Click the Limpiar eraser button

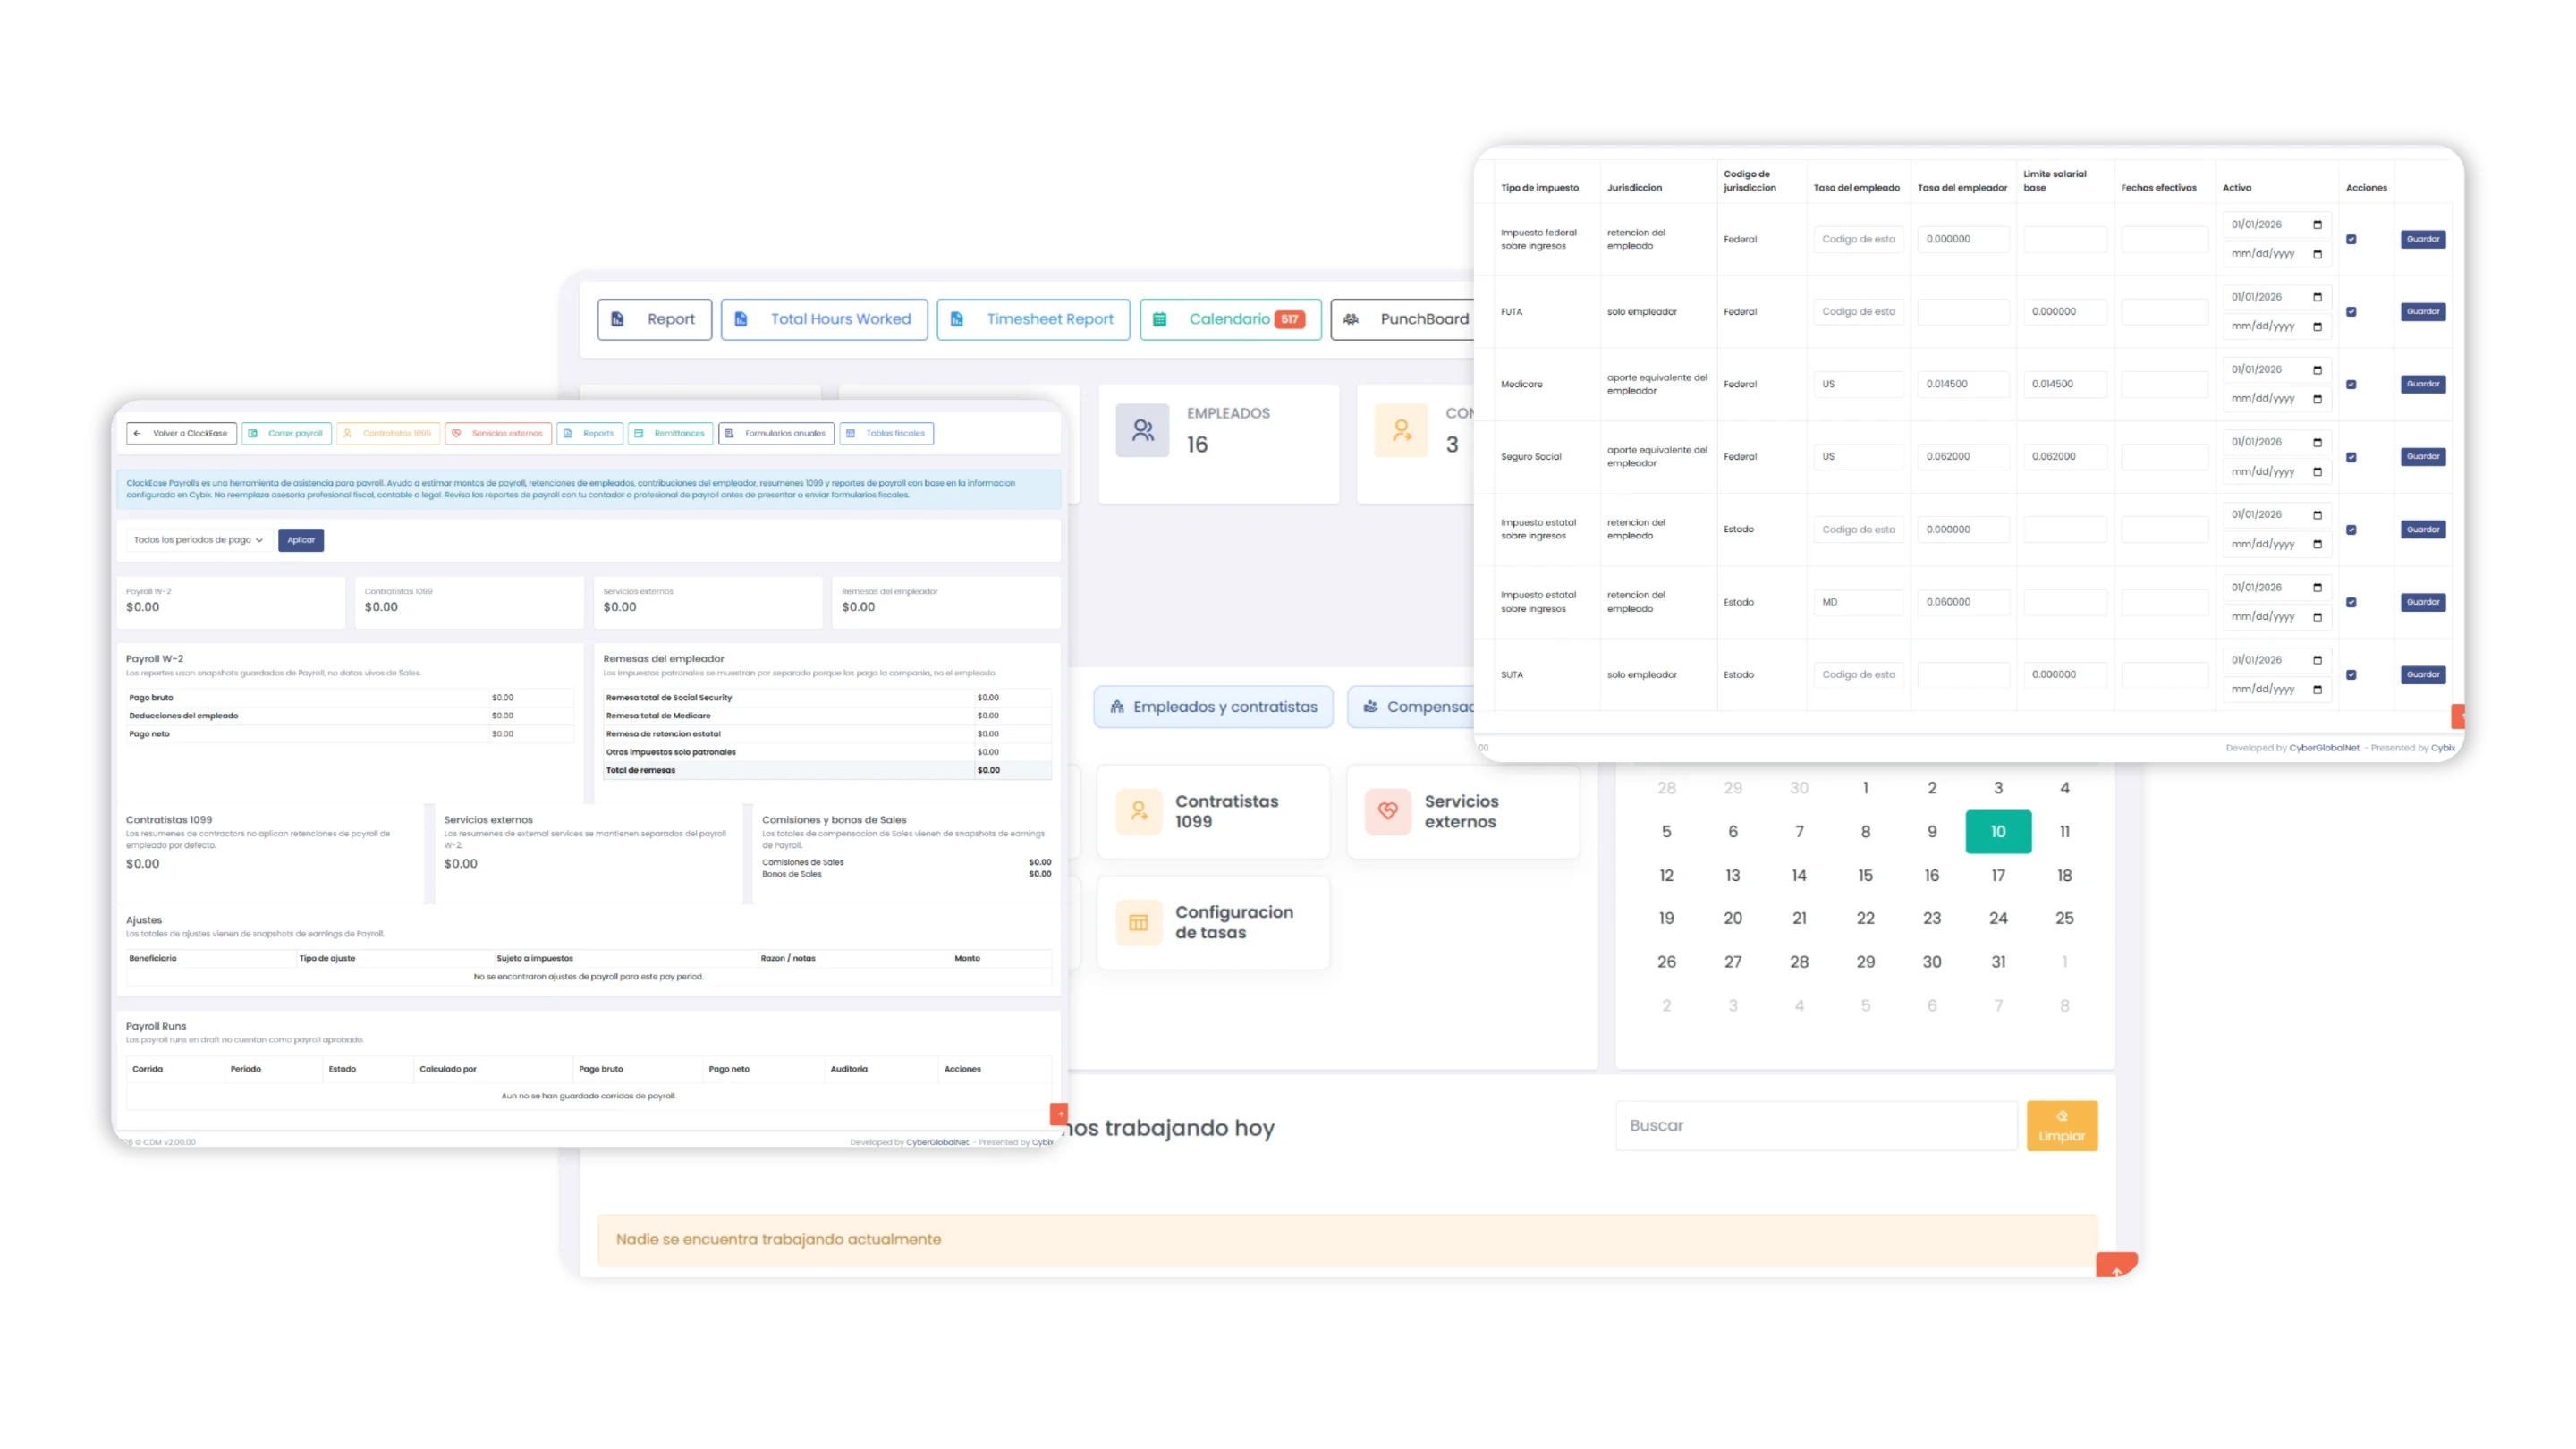(2062, 1125)
